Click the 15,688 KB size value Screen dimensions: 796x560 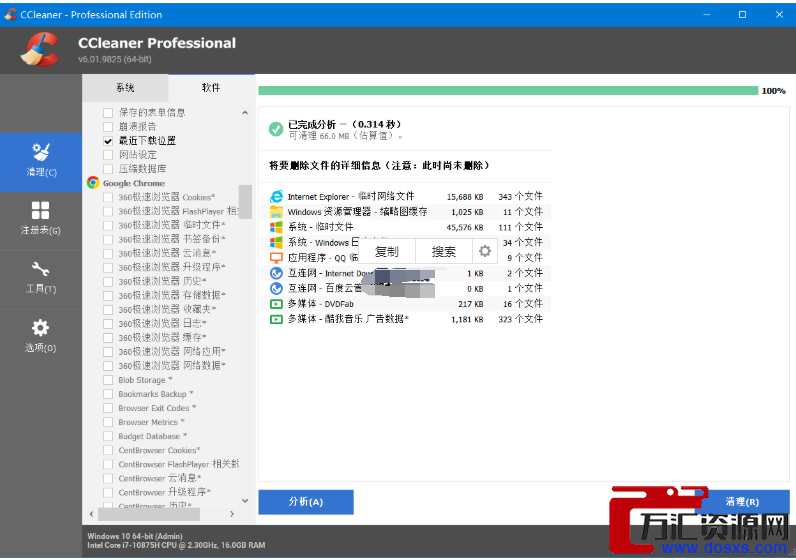[465, 197]
